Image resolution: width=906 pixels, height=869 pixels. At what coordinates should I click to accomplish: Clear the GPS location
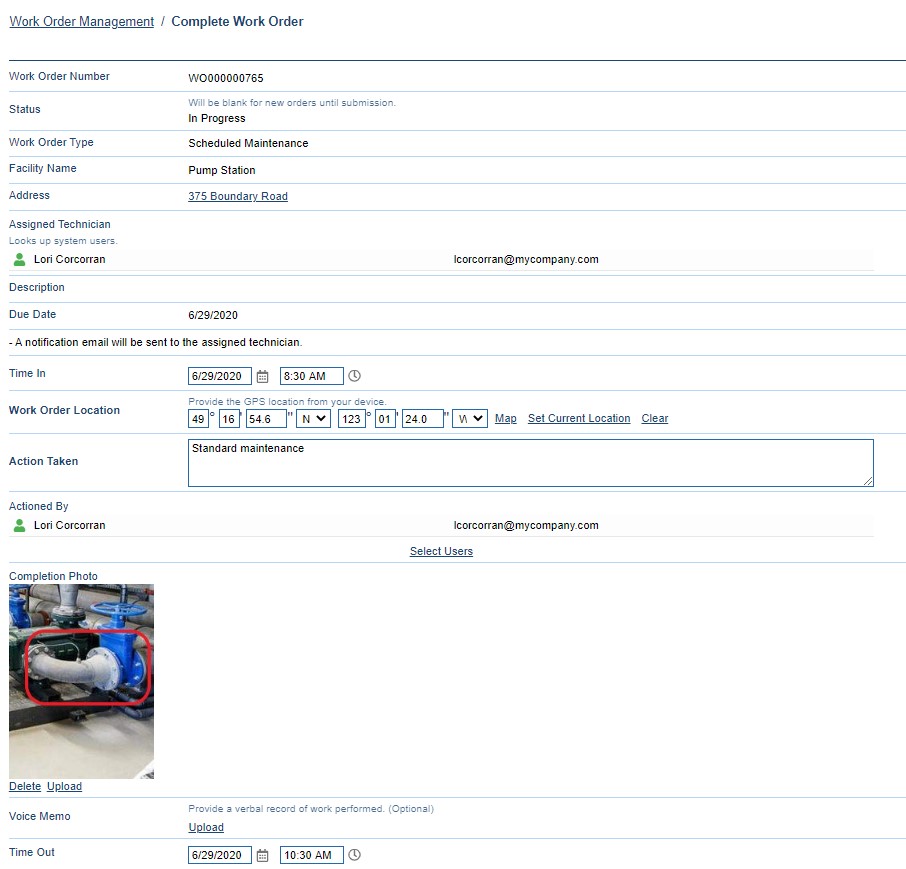(x=654, y=418)
